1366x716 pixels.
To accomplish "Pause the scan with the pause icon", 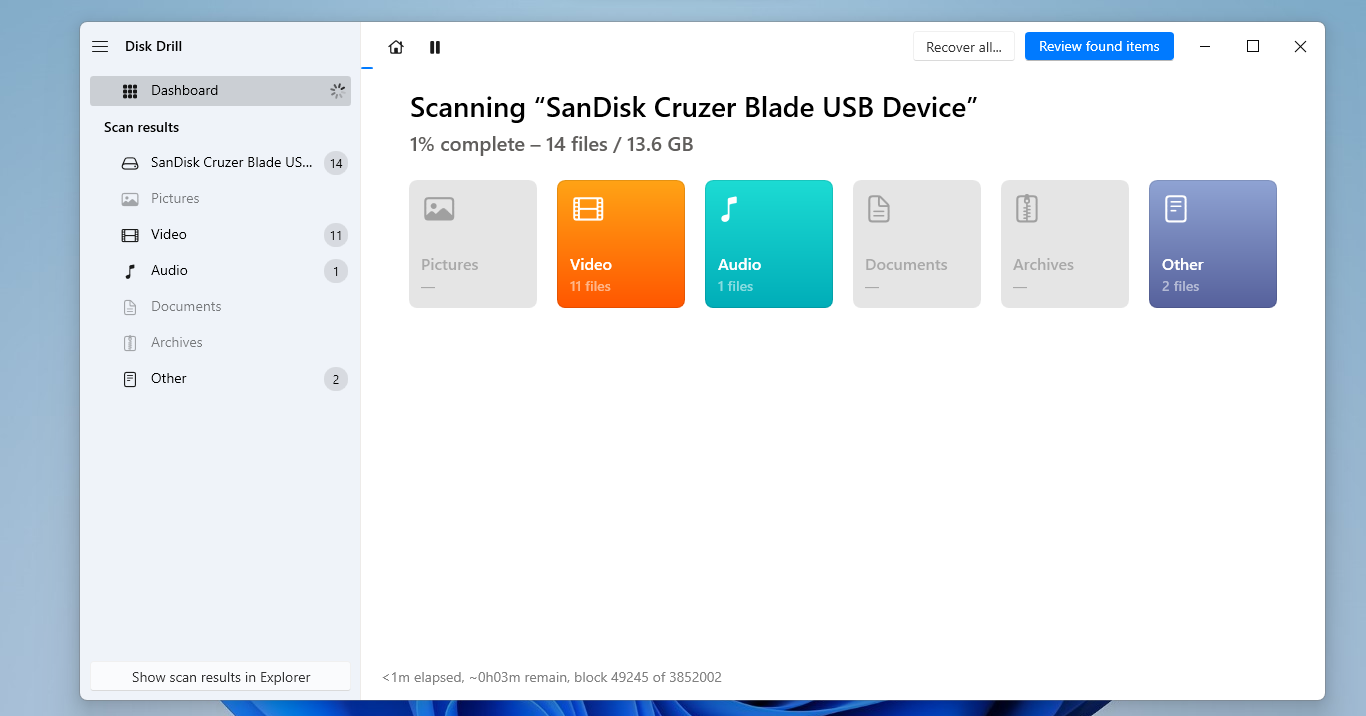I will [435, 47].
